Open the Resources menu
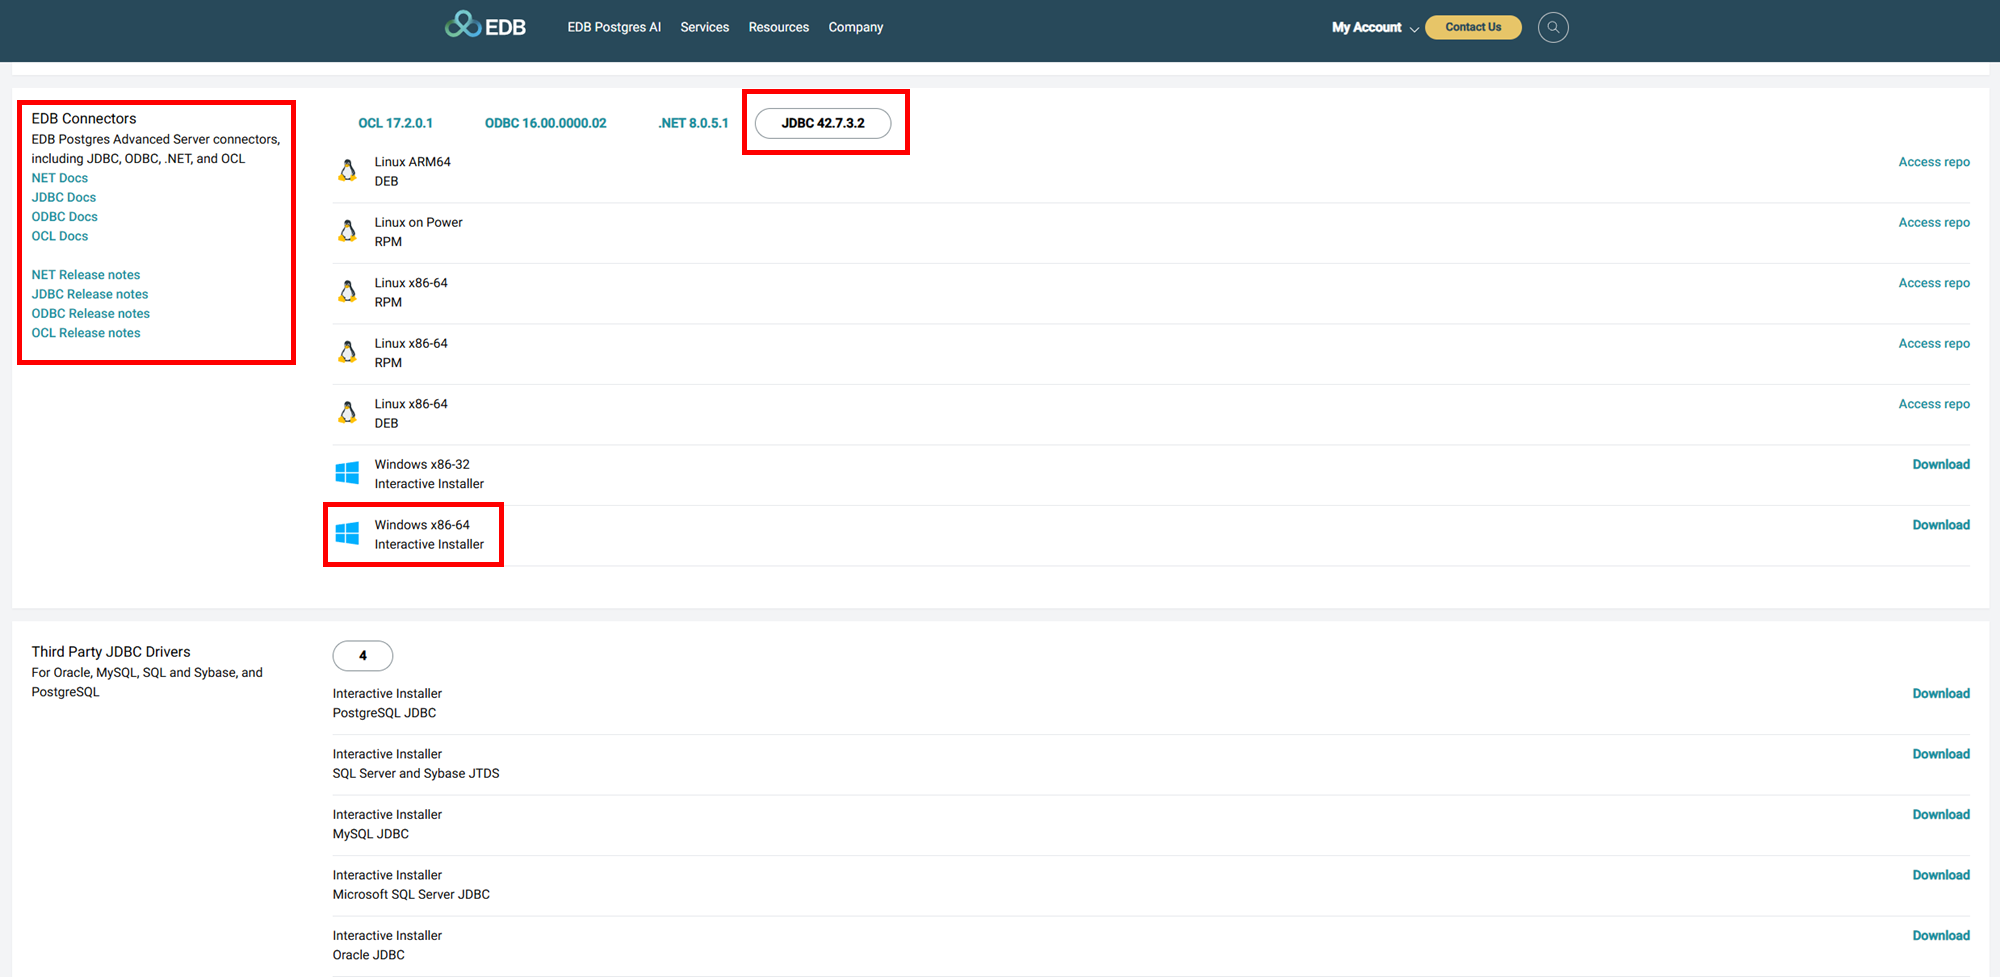Image resolution: width=2000 pixels, height=977 pixels. pyautogui.click(x=779, y=27)
